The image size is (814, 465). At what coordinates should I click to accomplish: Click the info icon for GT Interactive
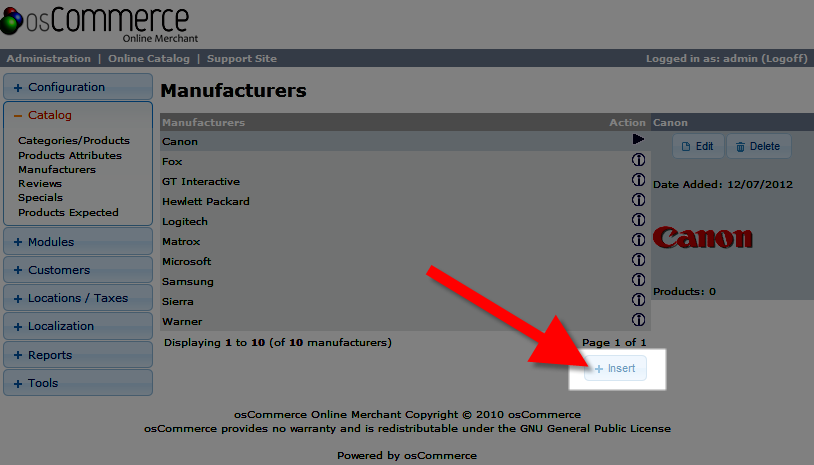click(638, 181)
